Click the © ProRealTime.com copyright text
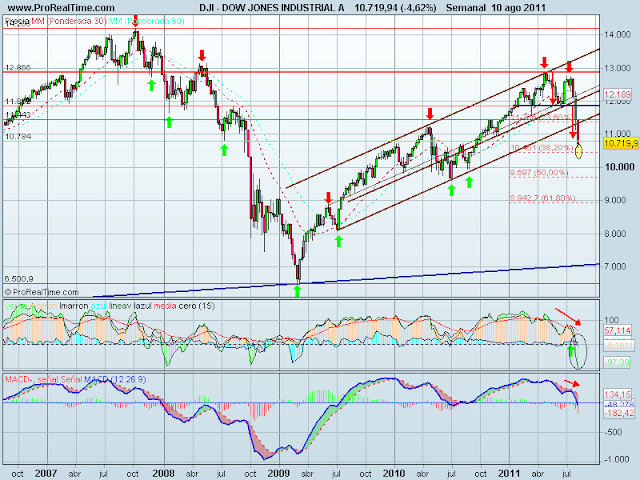 [x=42, y=292]
